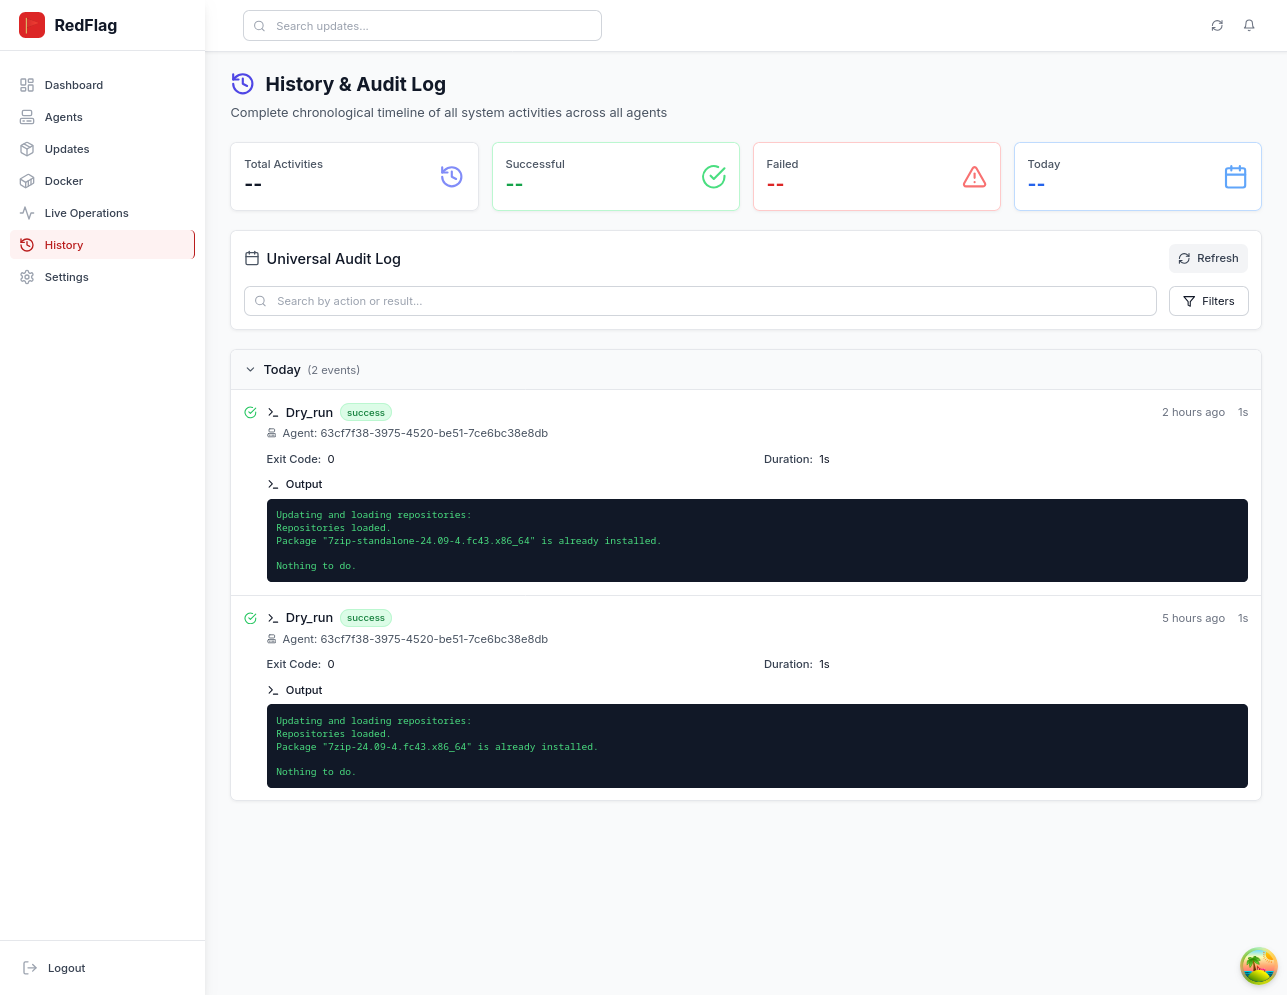This screenshot has width=1288, height=995.
Task: Click the Failed activities stat card
Action: tap(877, 176)
